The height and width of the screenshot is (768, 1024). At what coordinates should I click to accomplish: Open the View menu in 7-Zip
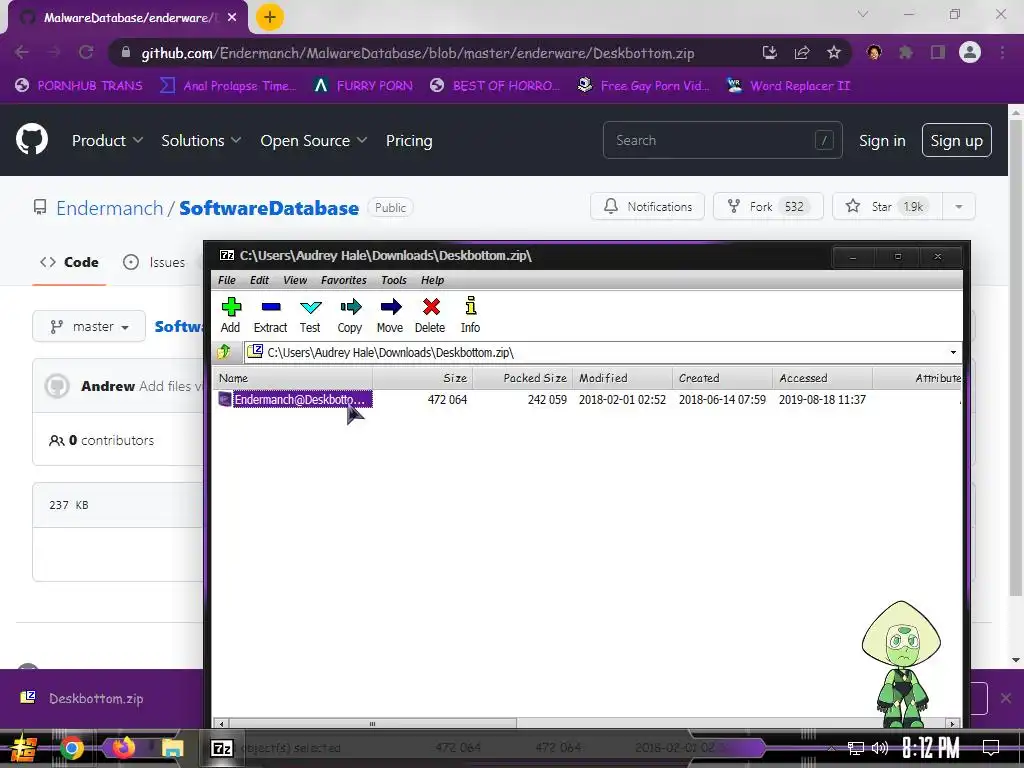(295, 280)
